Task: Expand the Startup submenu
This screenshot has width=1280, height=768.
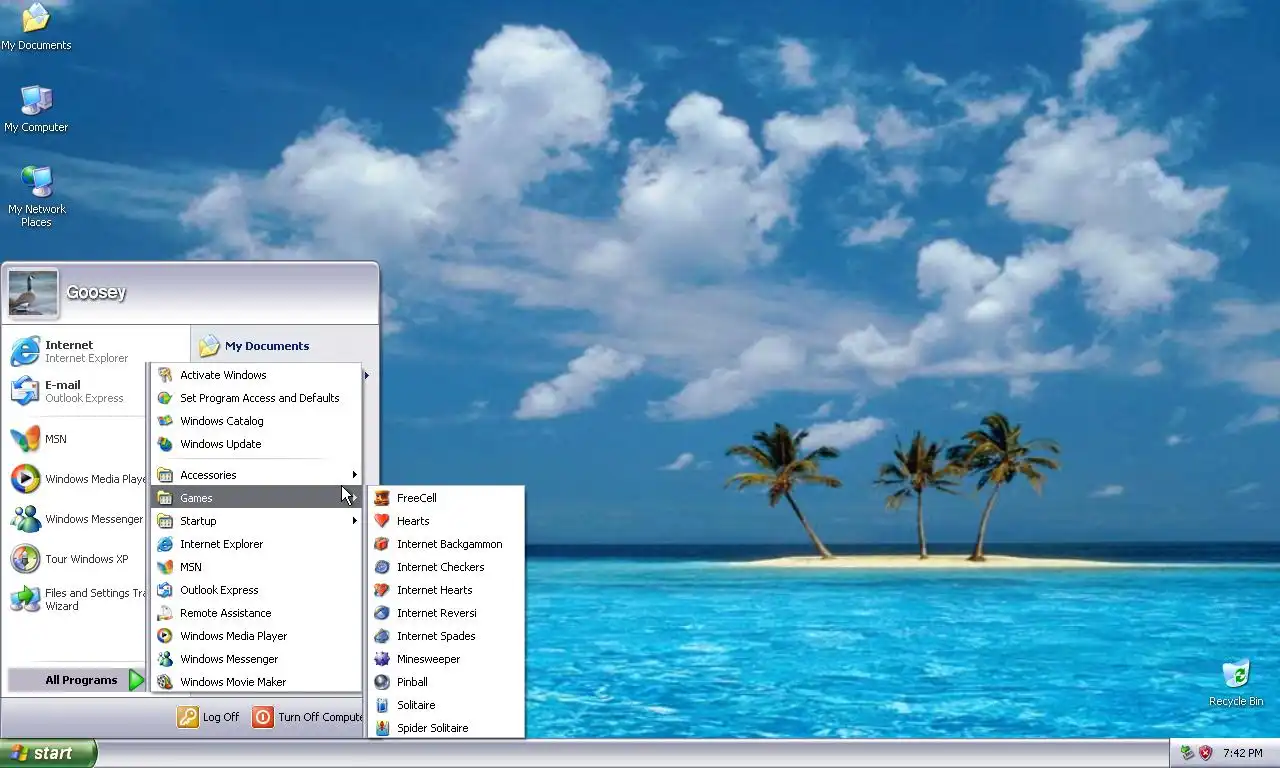Action: (x=256, y=521)
